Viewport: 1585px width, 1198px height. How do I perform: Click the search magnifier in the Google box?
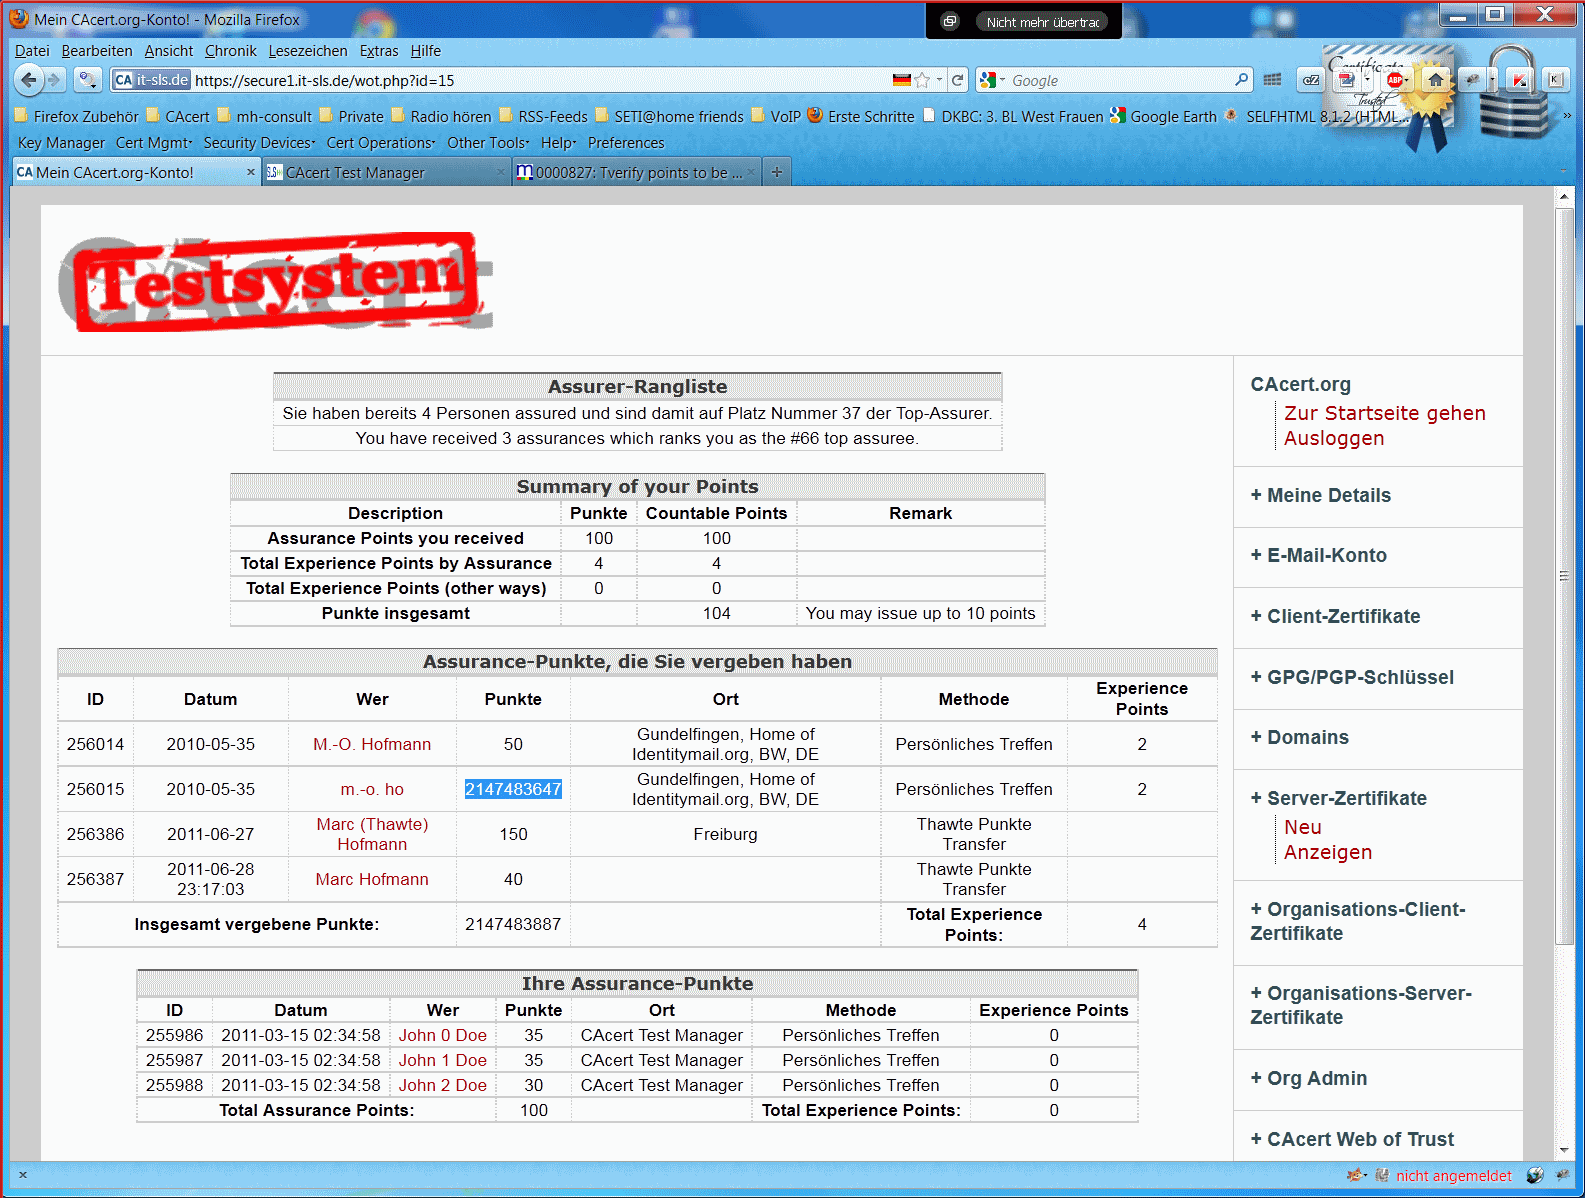[x=1242, y=80]
